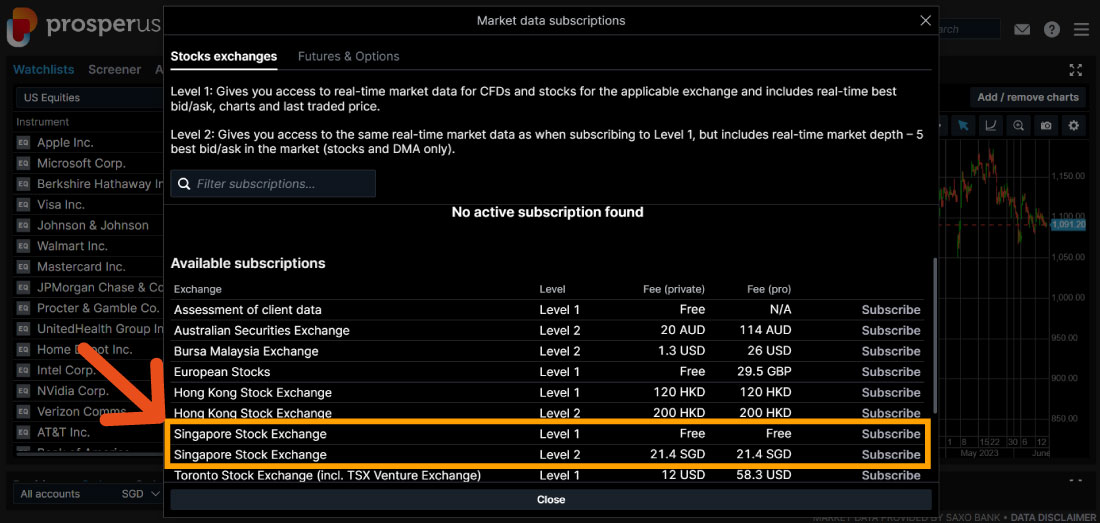This screenshot has height=523, width=1100.
Task: Select Johnson & Johnson in the watchlist
Action: click(93, 225)
